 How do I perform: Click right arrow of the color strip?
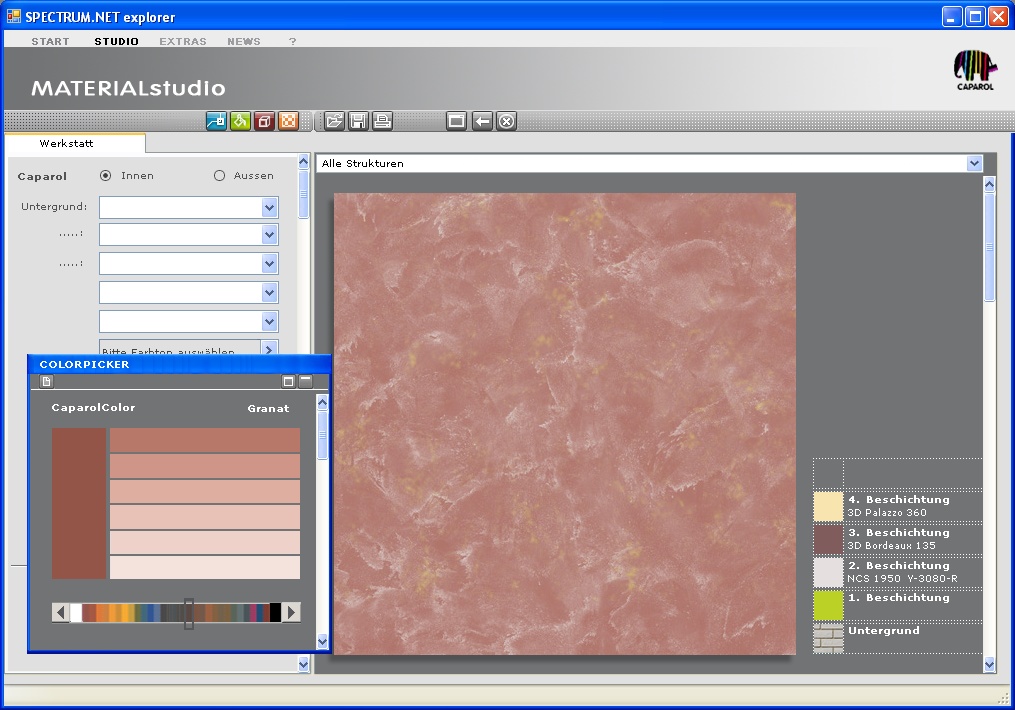tap(291, 612)
